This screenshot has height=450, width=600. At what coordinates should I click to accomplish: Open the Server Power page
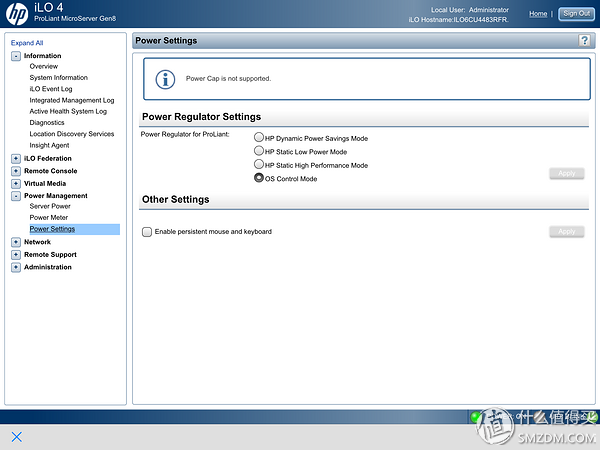50,206
